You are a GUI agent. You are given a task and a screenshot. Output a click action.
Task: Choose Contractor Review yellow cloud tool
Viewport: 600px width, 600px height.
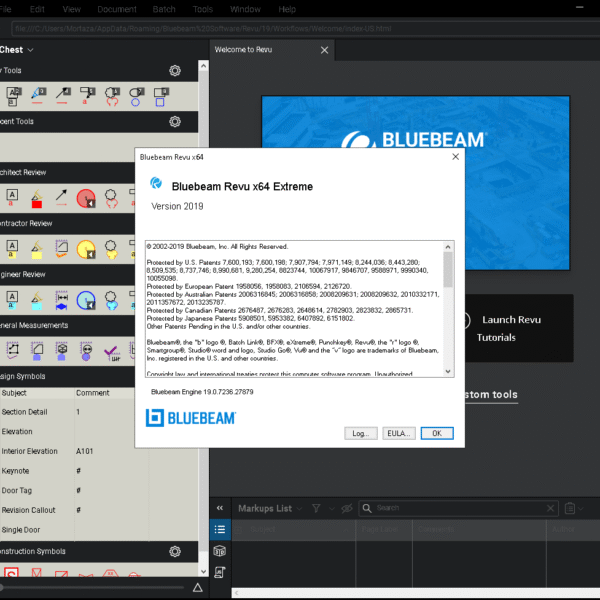(111, 249)
